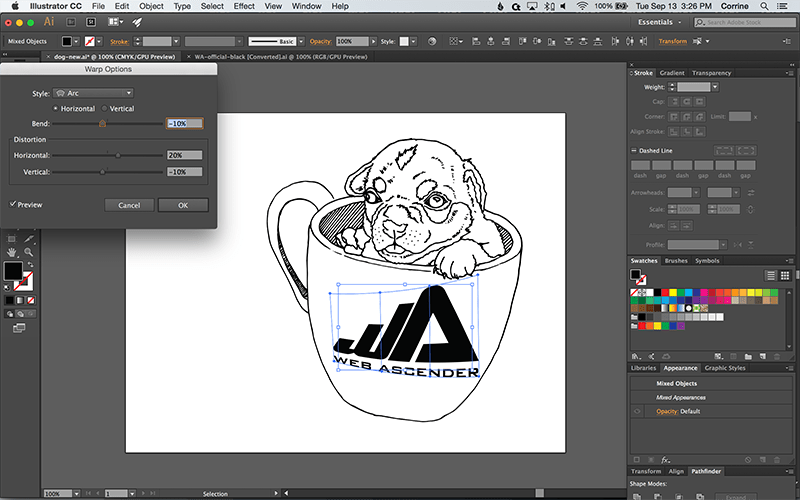Click the Horizontal distortion 20% field

184,155
